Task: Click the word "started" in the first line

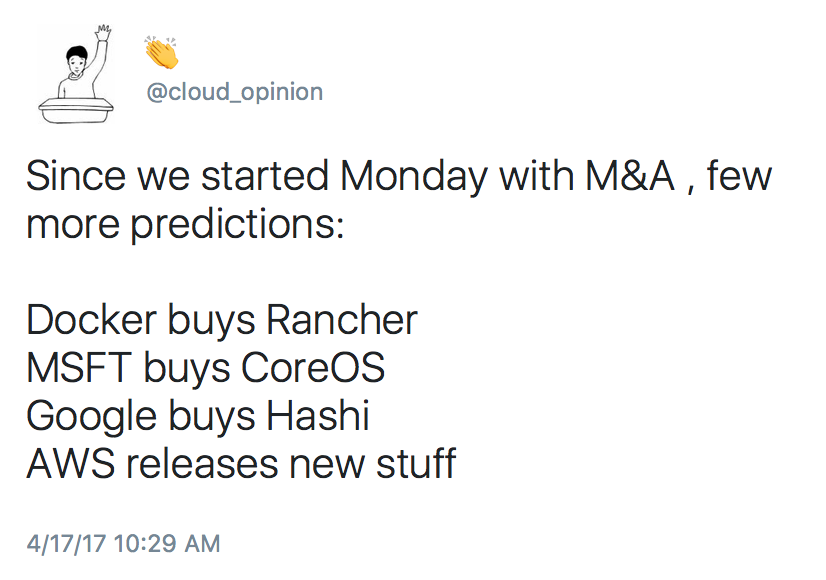Action: pos(265,175)
